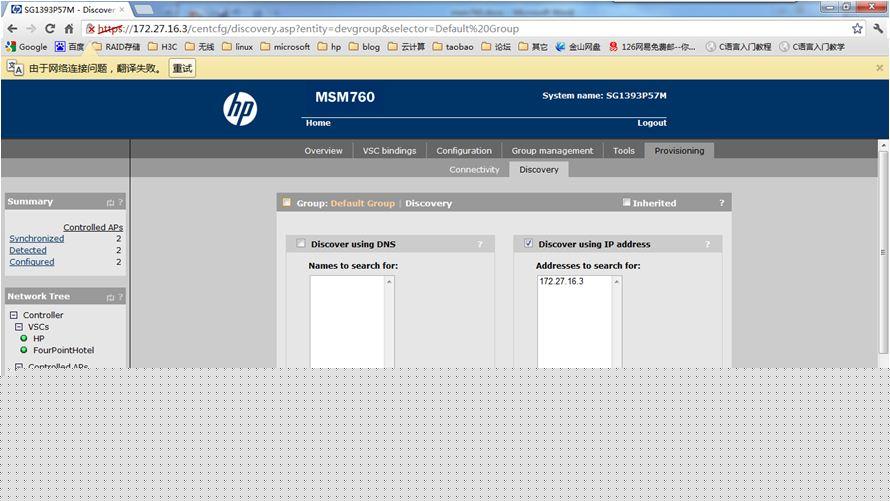Open linux bookmark folder
Screen dimensions: 890x501
pos(237,47)
